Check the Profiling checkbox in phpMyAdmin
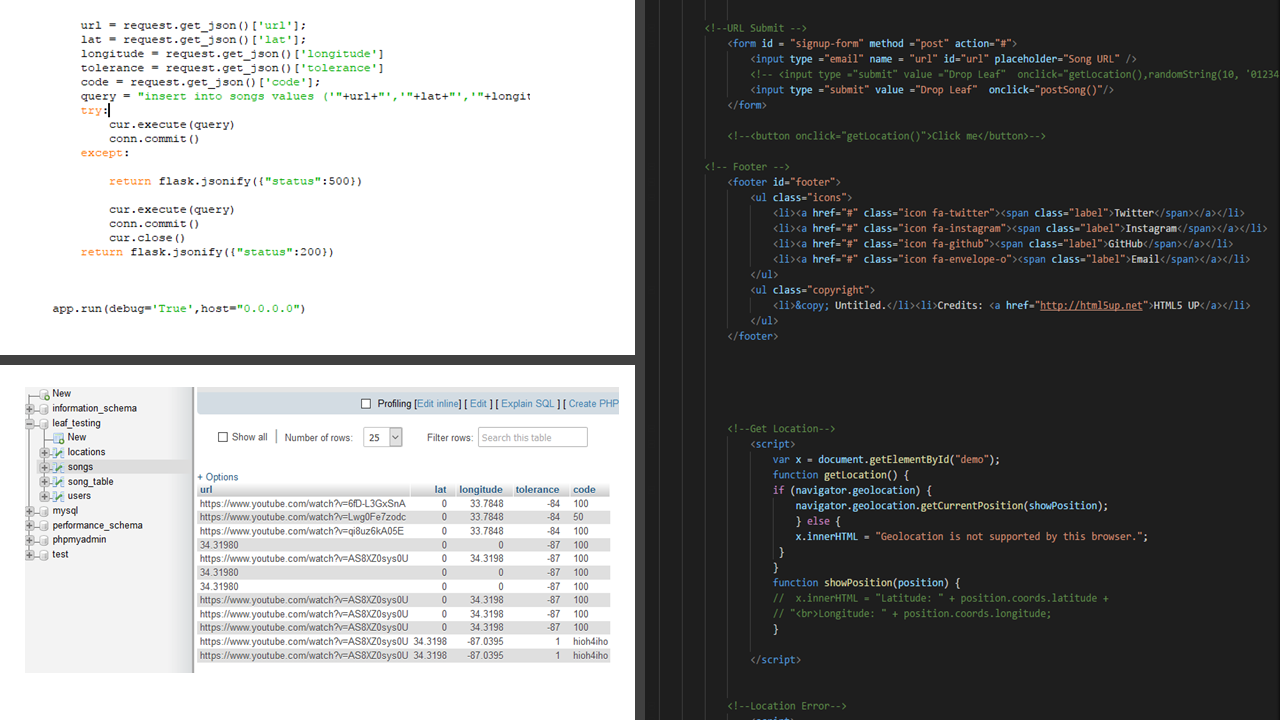Image resolution: width=1280 pixels, height=720 pixels. pyautogui.click(x=366, y=404)
